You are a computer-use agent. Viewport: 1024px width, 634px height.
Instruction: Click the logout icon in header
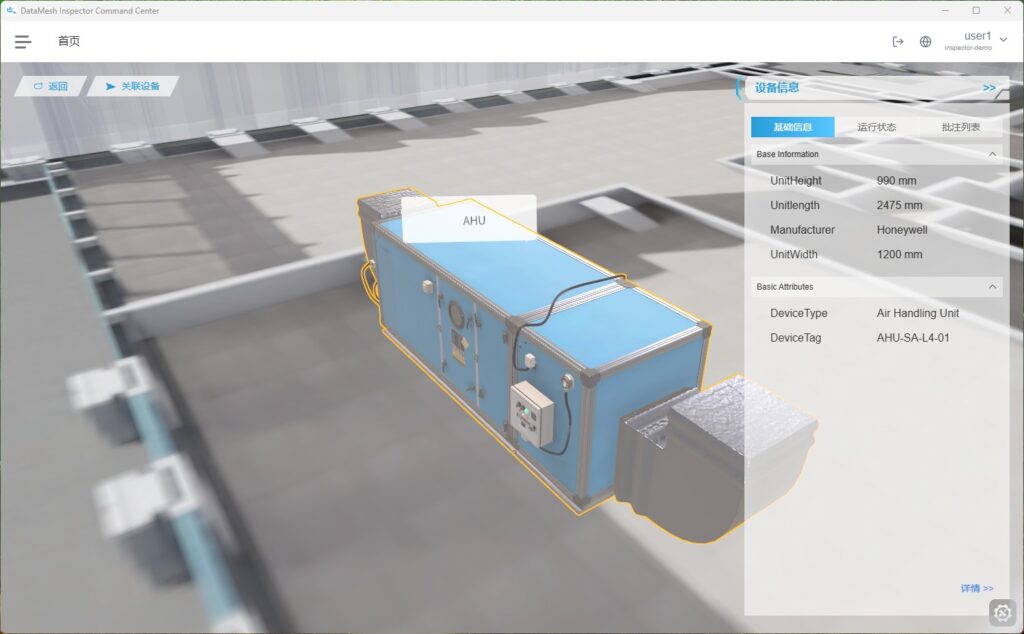point(897,42)
